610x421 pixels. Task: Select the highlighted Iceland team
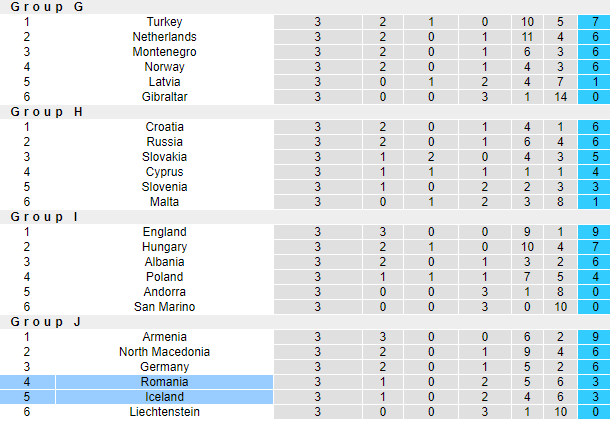click(164, 397)
